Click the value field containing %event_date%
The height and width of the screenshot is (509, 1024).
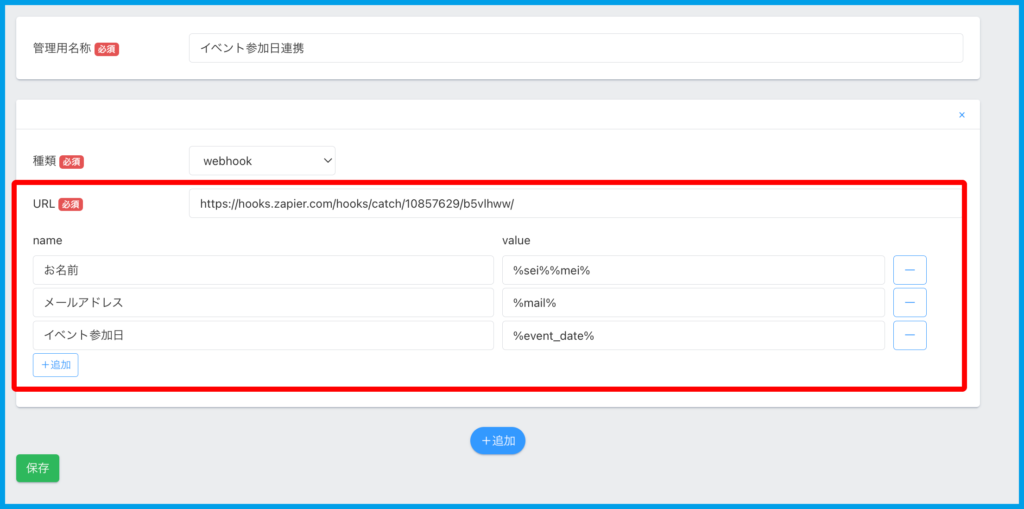pos(693,335)
